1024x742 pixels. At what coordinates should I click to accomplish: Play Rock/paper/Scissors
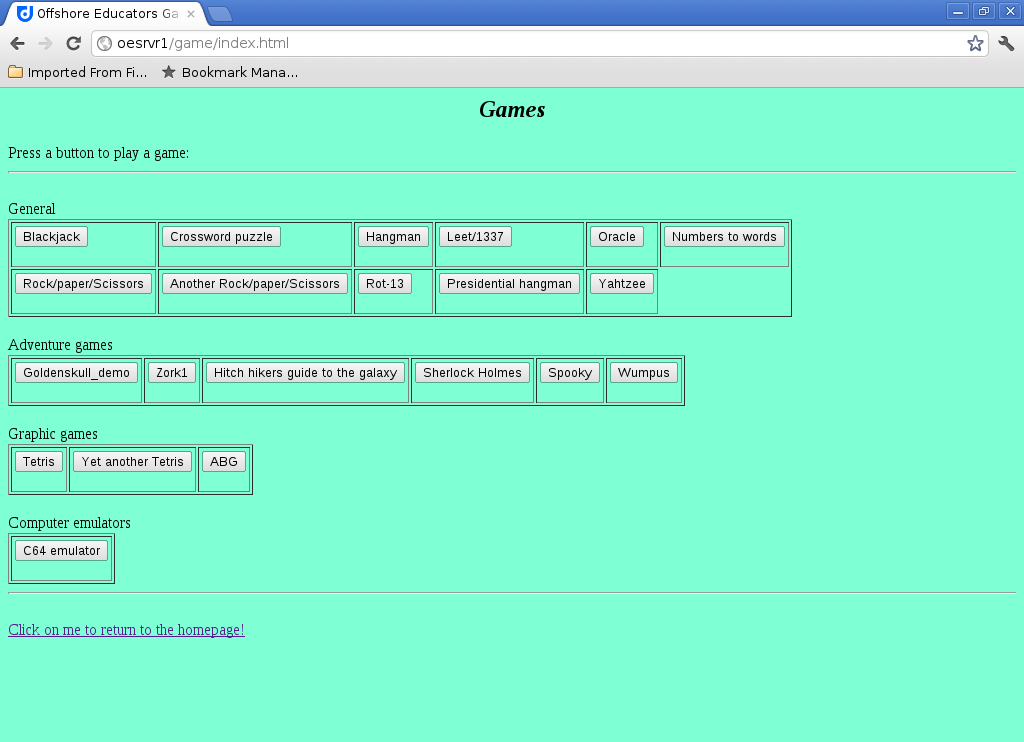tap(82, 283)
